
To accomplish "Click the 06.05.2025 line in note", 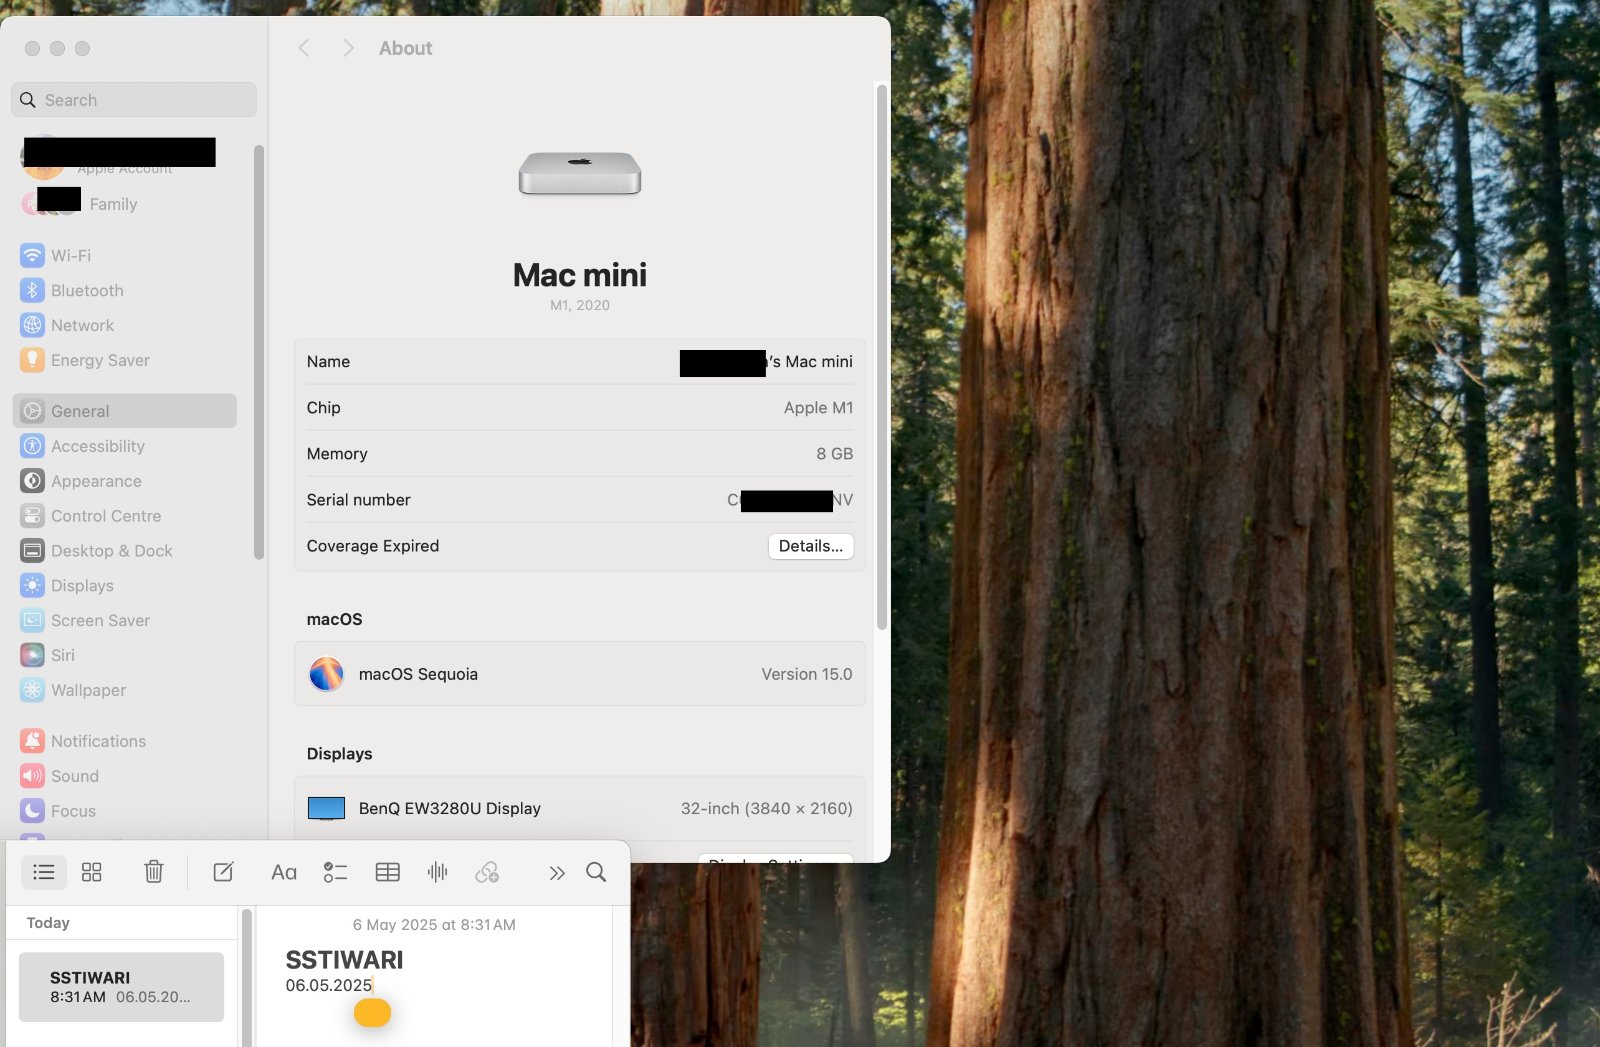I will coord(329,986).
